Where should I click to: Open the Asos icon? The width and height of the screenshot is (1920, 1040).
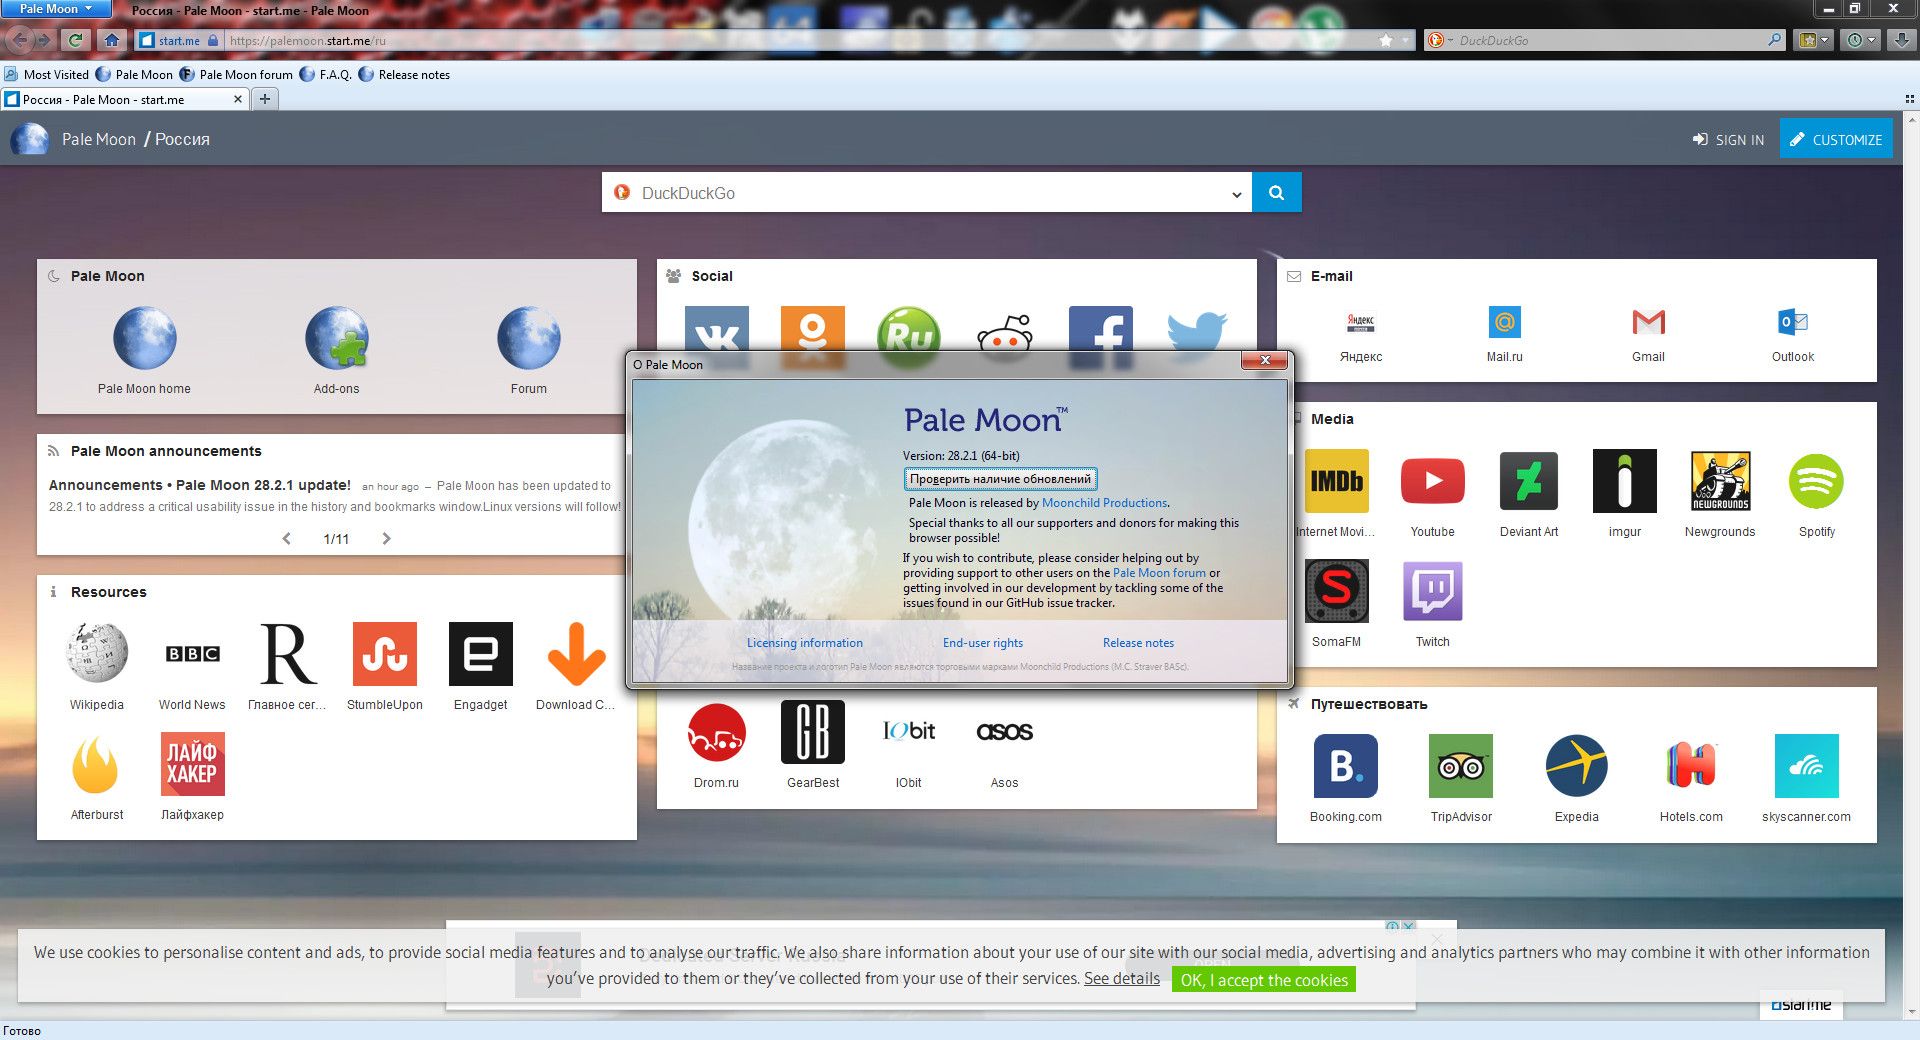click(x=1004, y=732)
